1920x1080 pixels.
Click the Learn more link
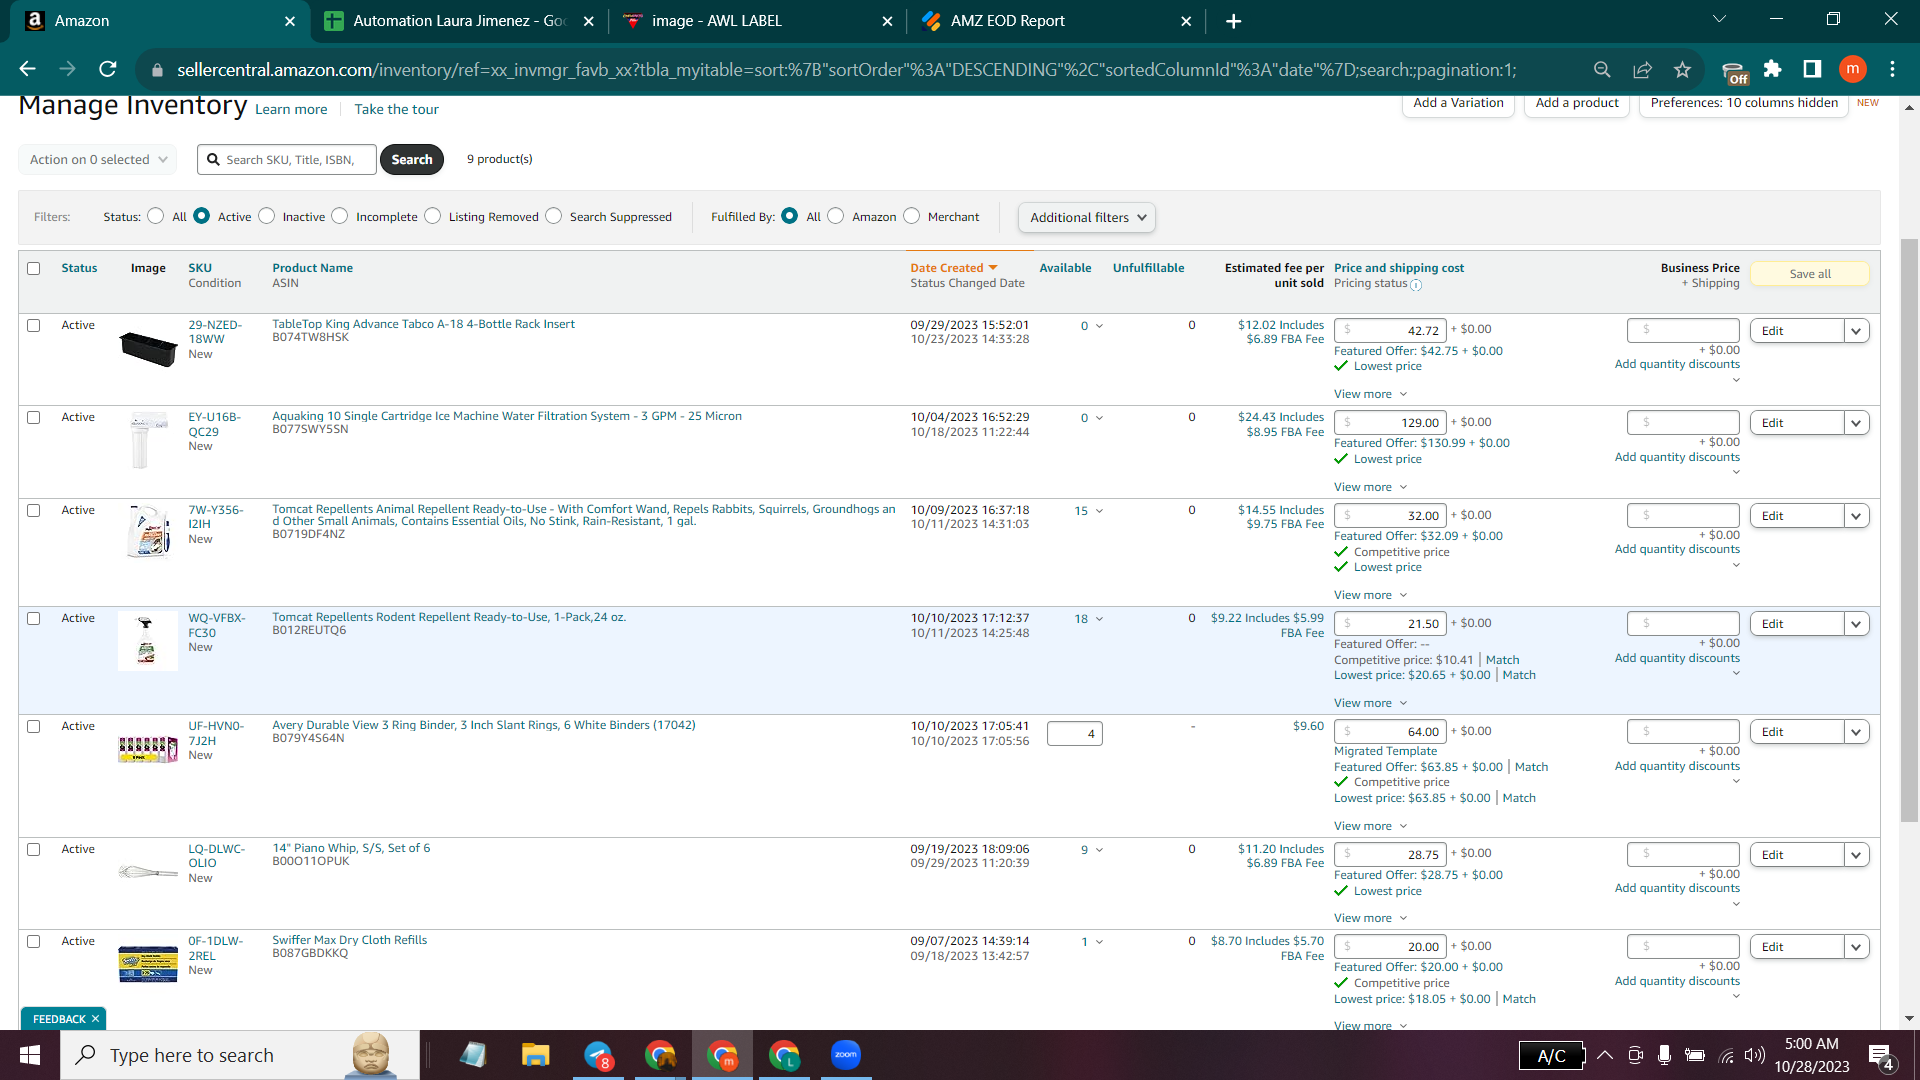(x=291, y=109)
